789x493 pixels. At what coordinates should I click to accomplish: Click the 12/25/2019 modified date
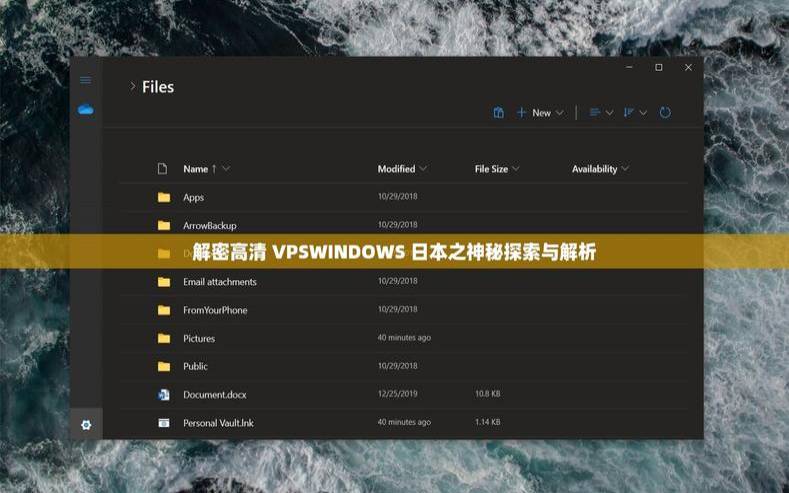point(398,394)
